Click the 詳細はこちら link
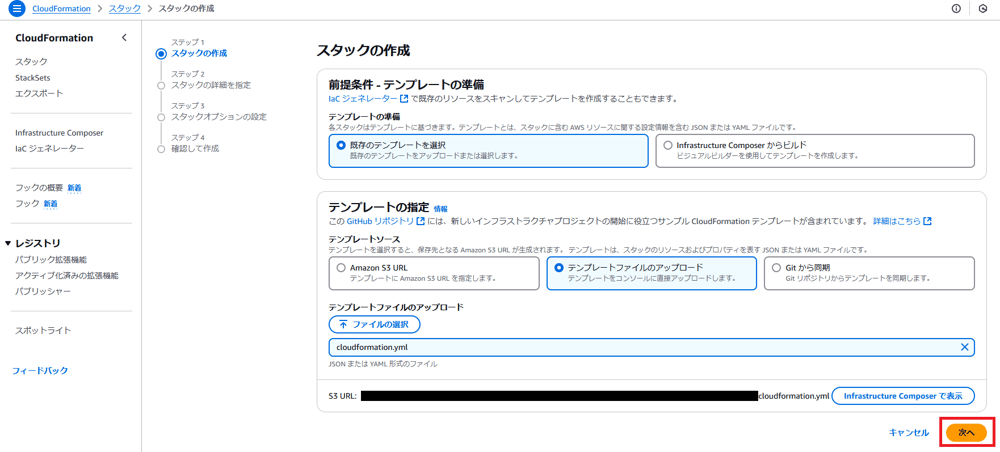This screenshot has width=1000, height=452. (x=902, y=221)
